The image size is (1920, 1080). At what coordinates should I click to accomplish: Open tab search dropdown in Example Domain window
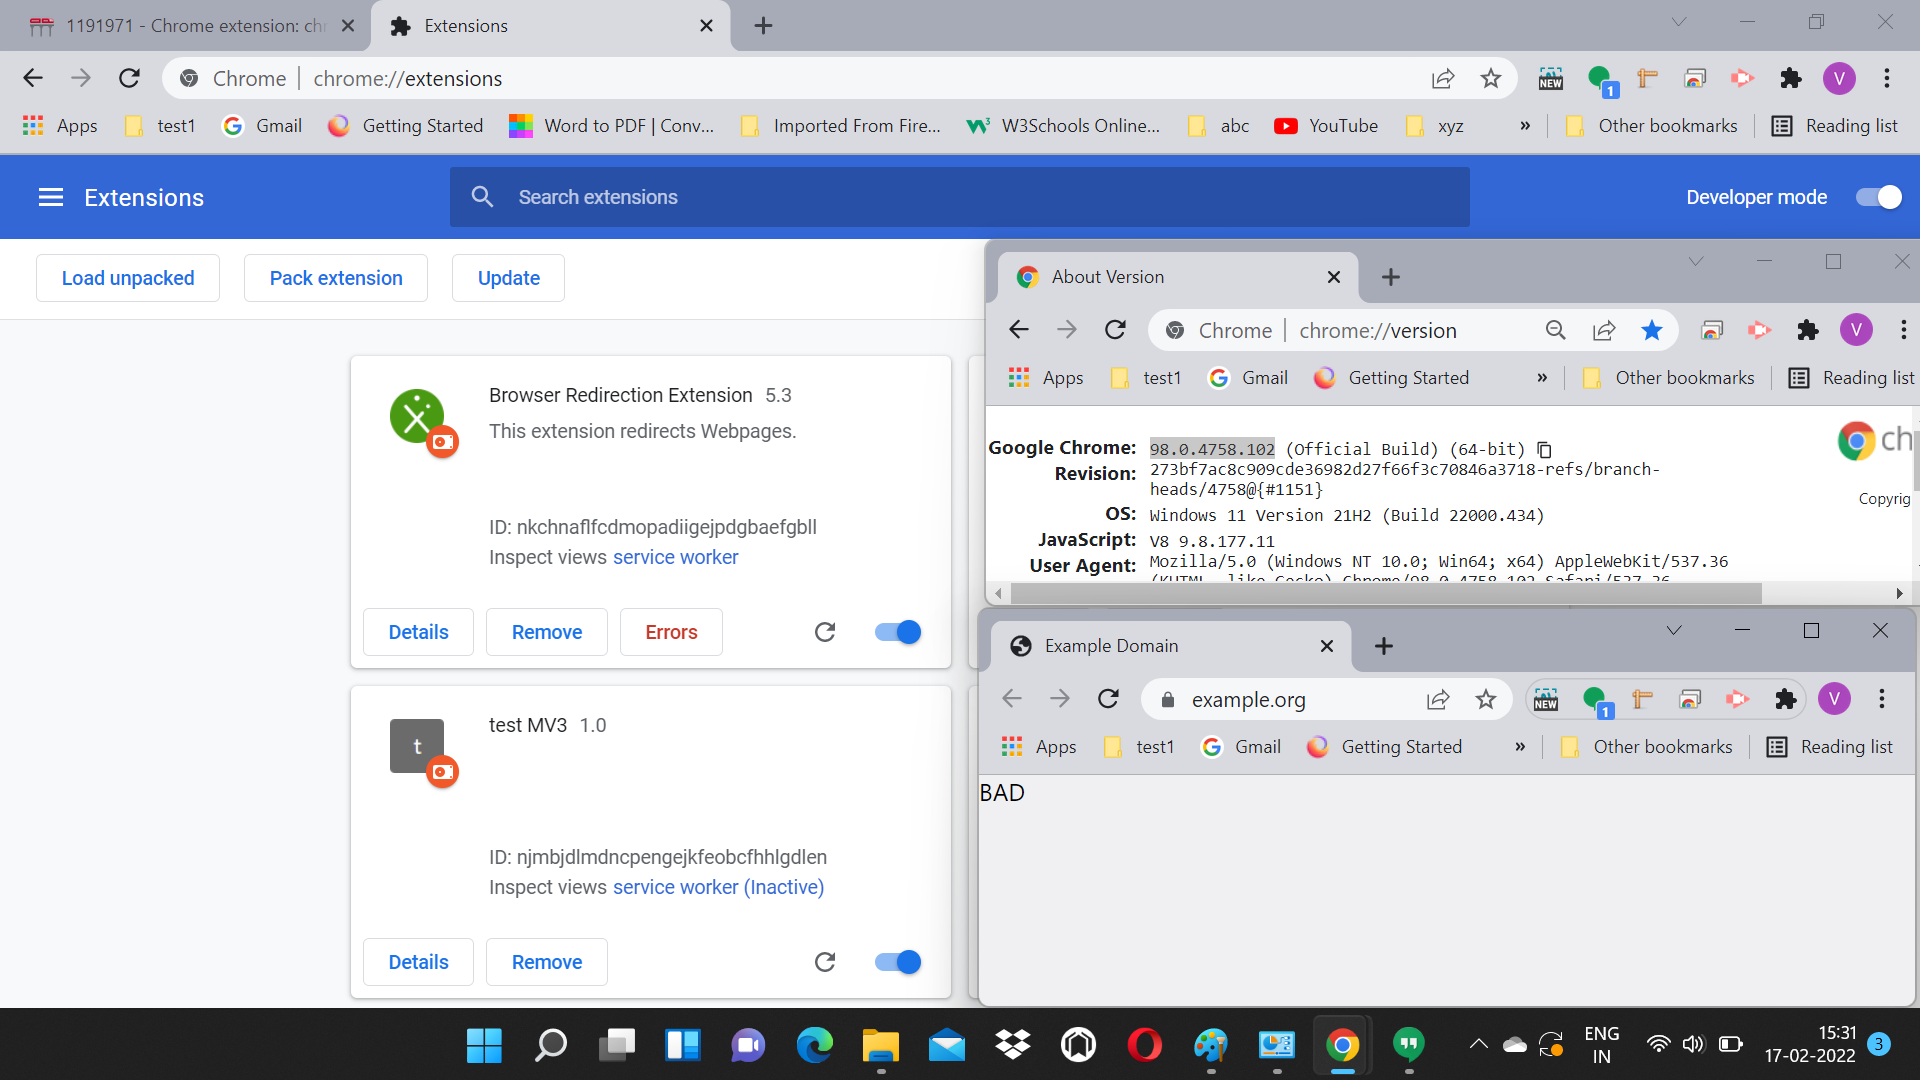point(1673,630)
